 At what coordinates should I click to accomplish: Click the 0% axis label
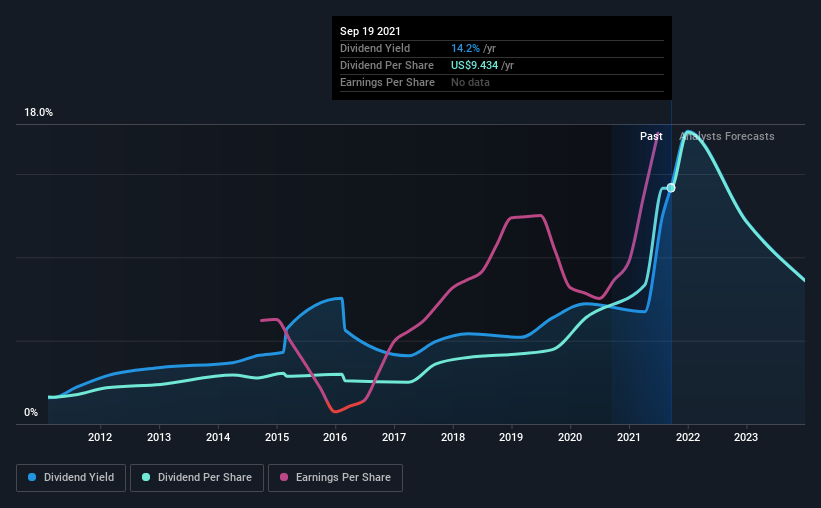tap(31, 413)
